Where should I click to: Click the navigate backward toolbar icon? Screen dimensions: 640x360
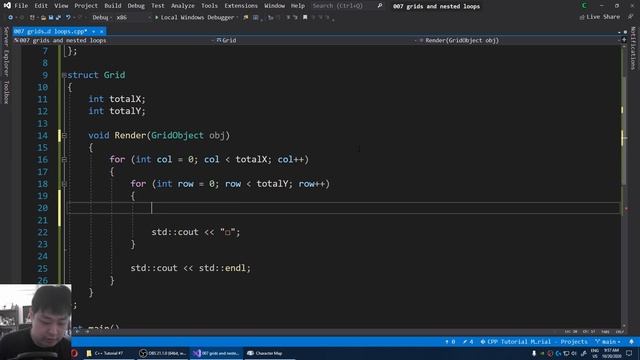(11, 18)
